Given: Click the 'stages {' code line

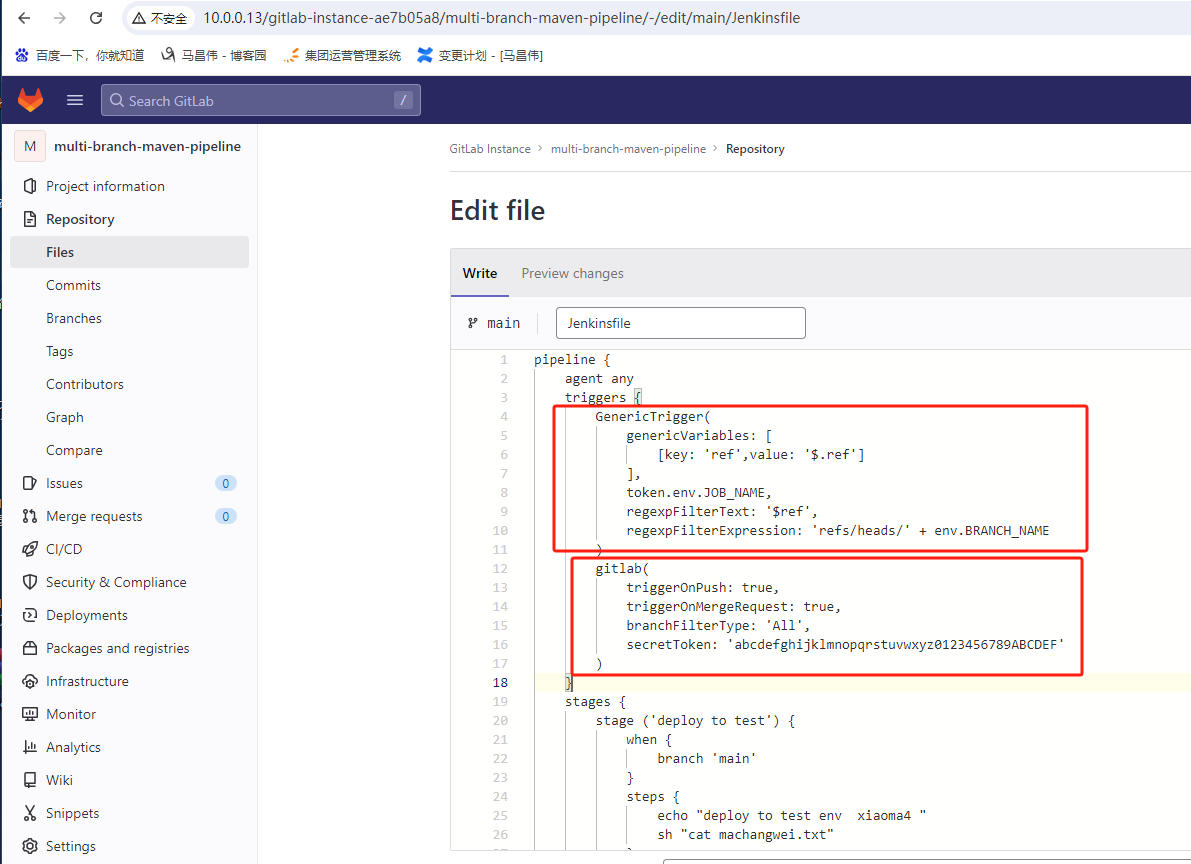Looking at the screenshot, I should click(595, 701).
